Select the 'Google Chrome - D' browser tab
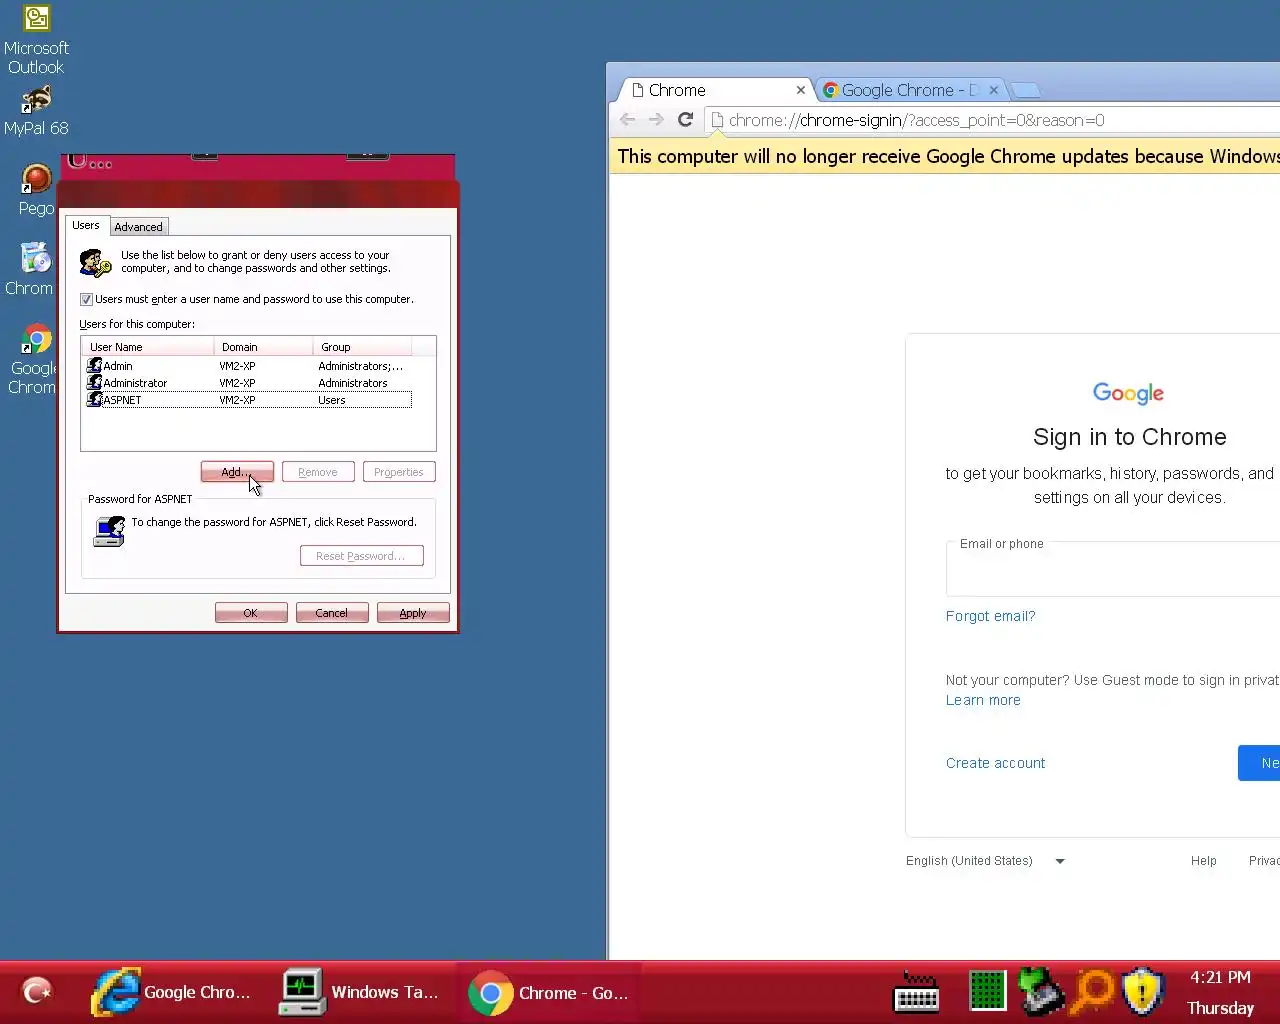 [x=910, y=90]
